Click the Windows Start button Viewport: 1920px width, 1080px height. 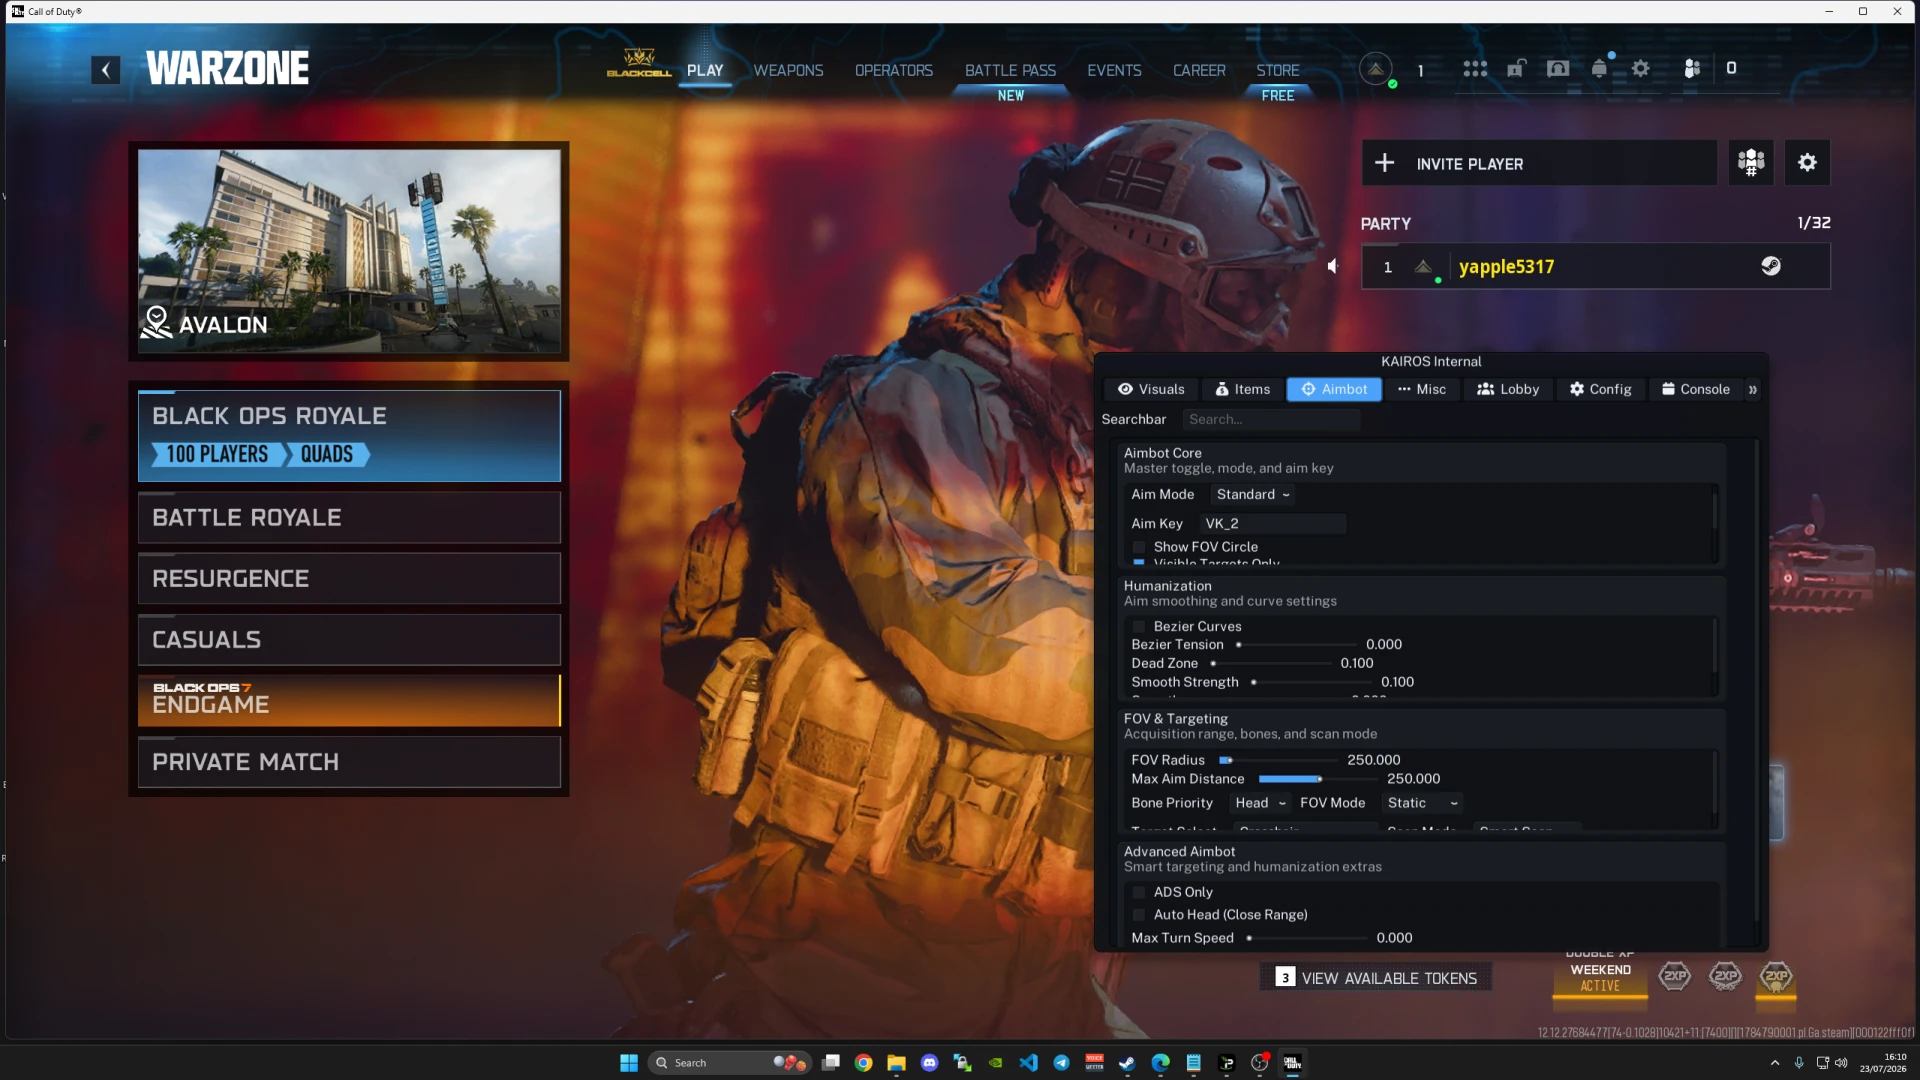(x=629, y=1063)
